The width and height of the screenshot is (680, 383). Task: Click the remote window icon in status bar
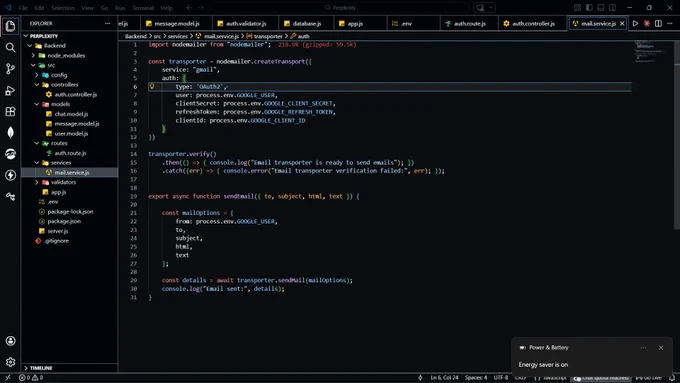point(8,378)
